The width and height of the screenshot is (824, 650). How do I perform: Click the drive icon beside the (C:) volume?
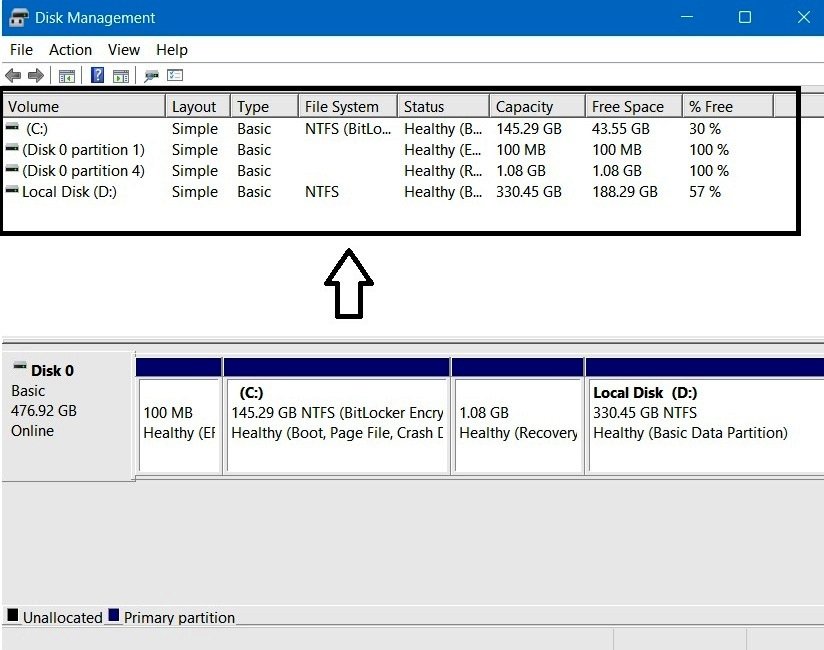click(x=12, y=127)
